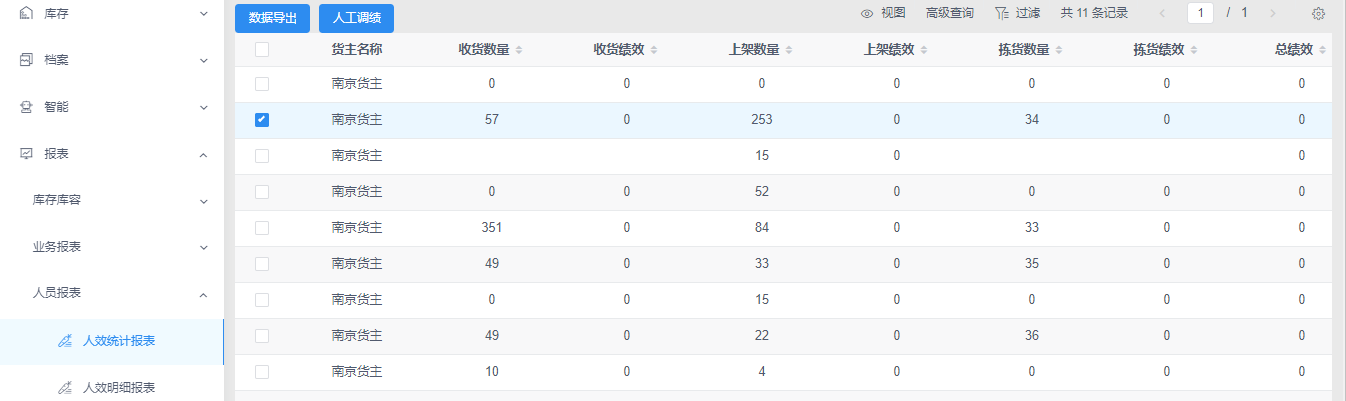1346x401 pixels.
Task: Click the icon beside 人效统计报表
Action: 65,341
